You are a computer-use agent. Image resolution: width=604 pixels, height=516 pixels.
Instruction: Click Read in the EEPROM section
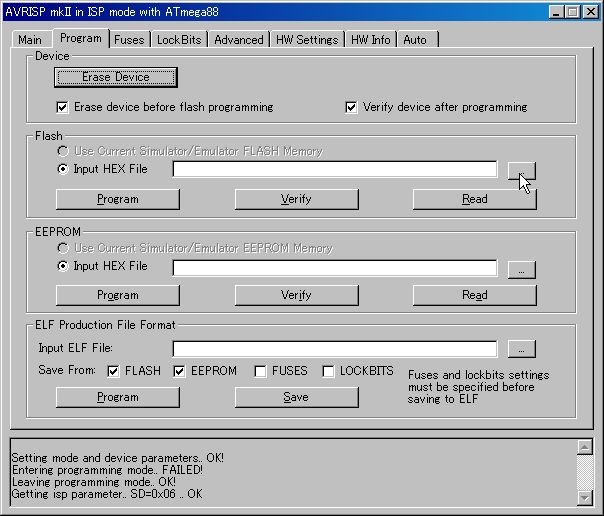(475, 295)
